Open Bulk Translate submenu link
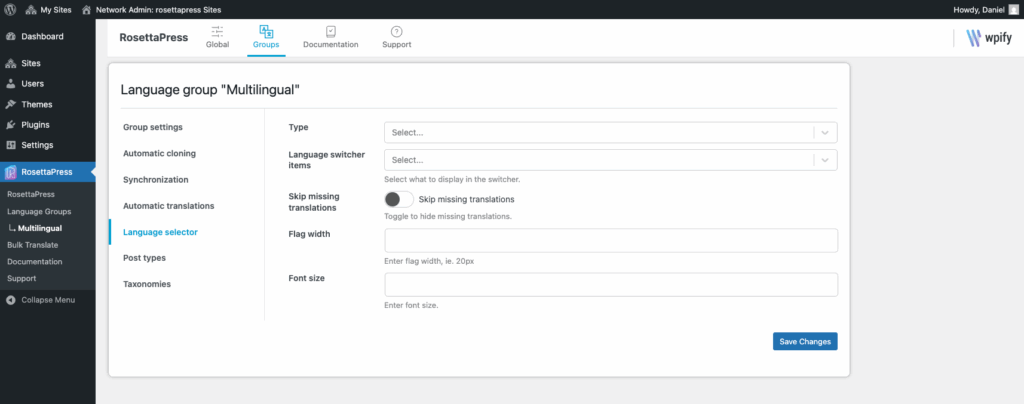The image size is (1024, 404). coord(33,245)
